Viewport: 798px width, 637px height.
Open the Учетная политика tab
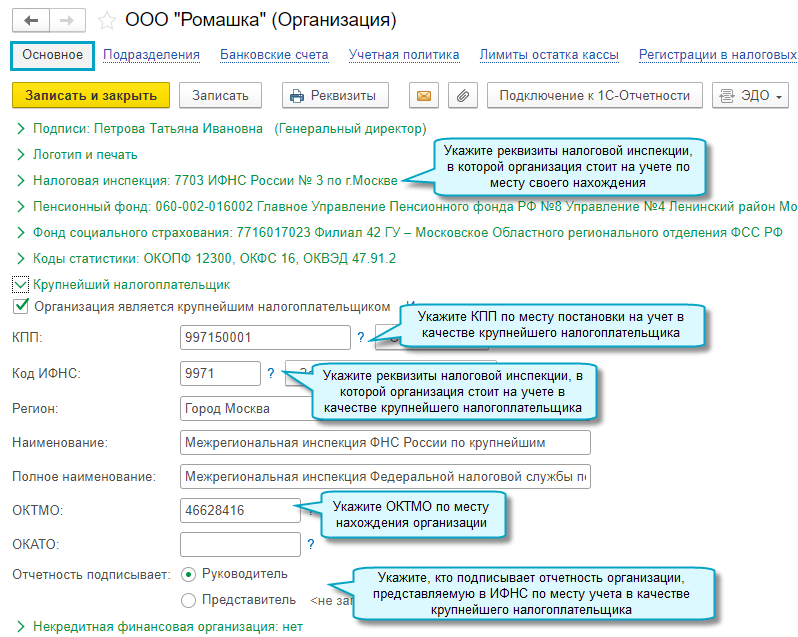(404, 55)
